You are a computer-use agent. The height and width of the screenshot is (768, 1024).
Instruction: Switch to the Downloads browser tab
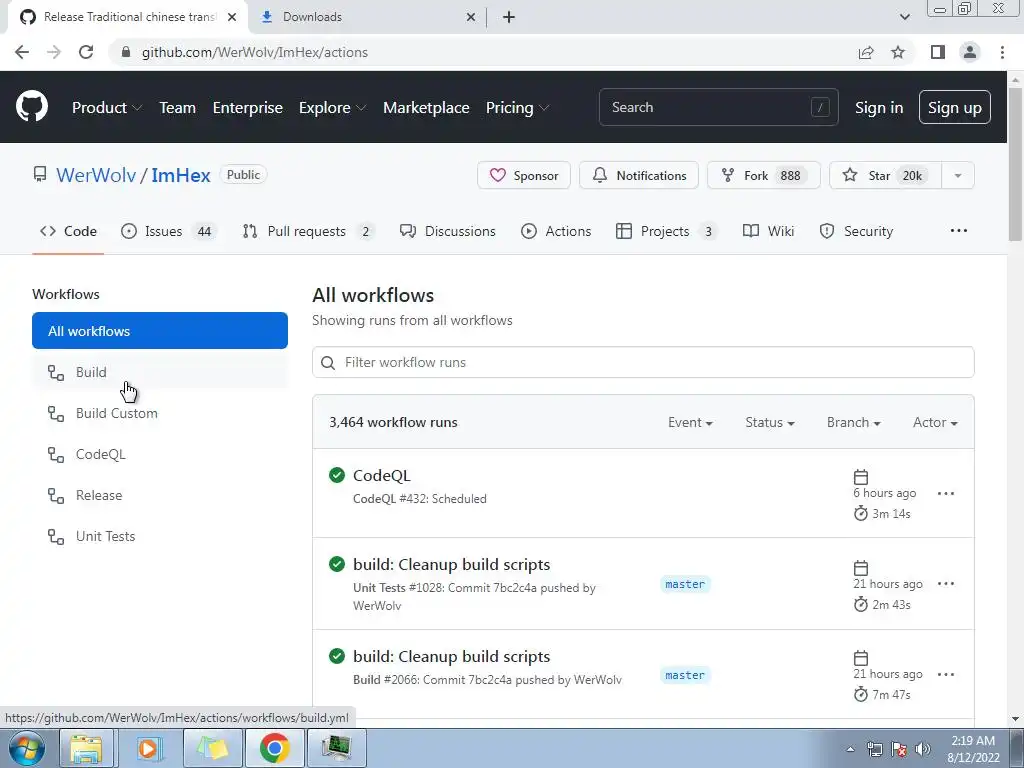[364, 17]
